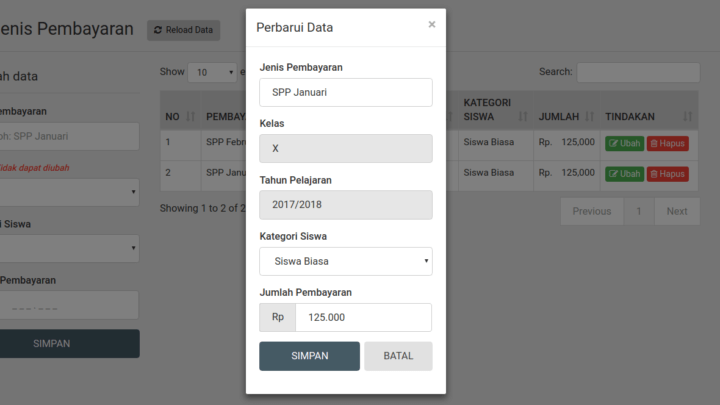
Task: Click Rp. 125,000 amount in row 2
Action: click(567, 173)
